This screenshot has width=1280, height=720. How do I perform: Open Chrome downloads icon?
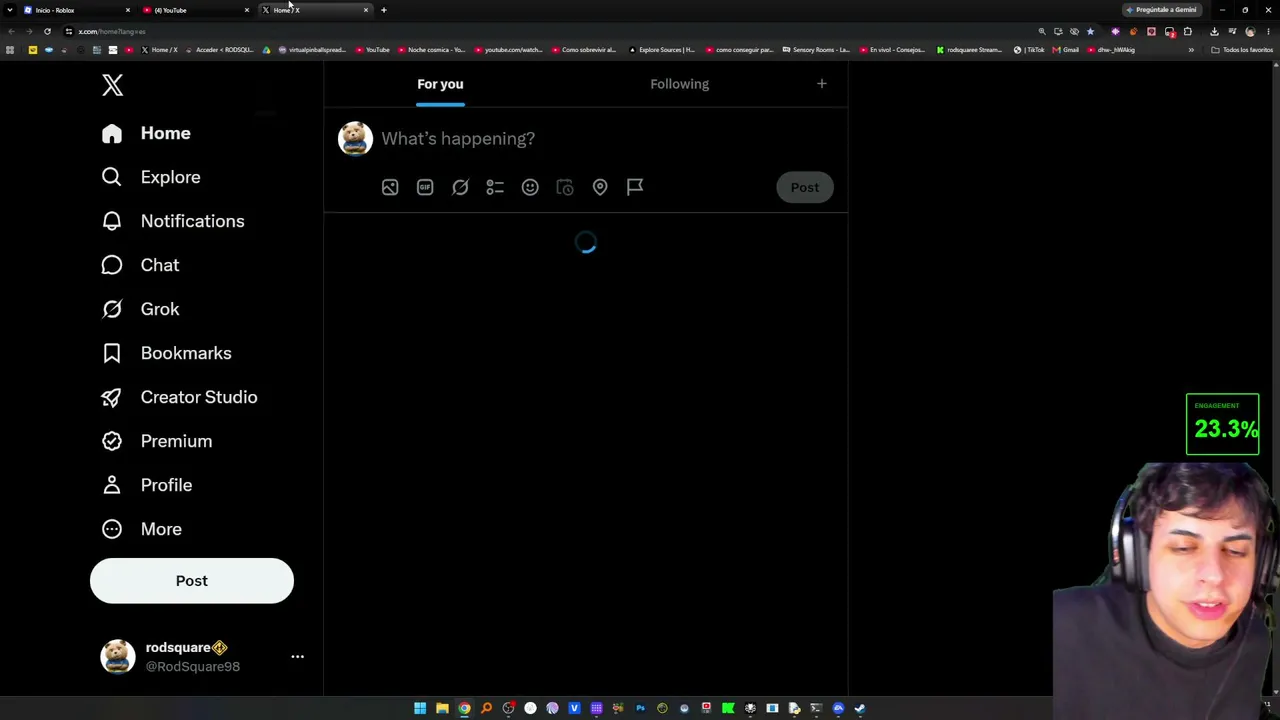click(1214, 32)
